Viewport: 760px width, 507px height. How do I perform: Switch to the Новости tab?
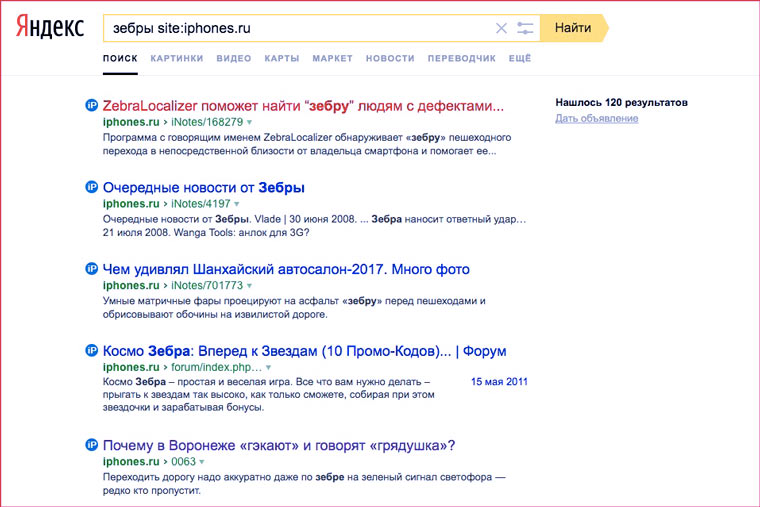pos(390,59)
